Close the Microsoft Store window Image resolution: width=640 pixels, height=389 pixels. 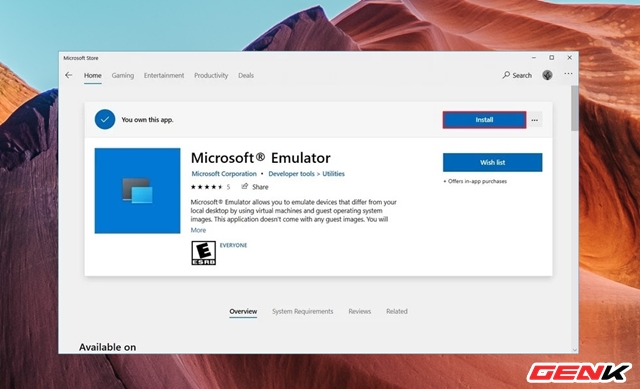pos(569,58)
